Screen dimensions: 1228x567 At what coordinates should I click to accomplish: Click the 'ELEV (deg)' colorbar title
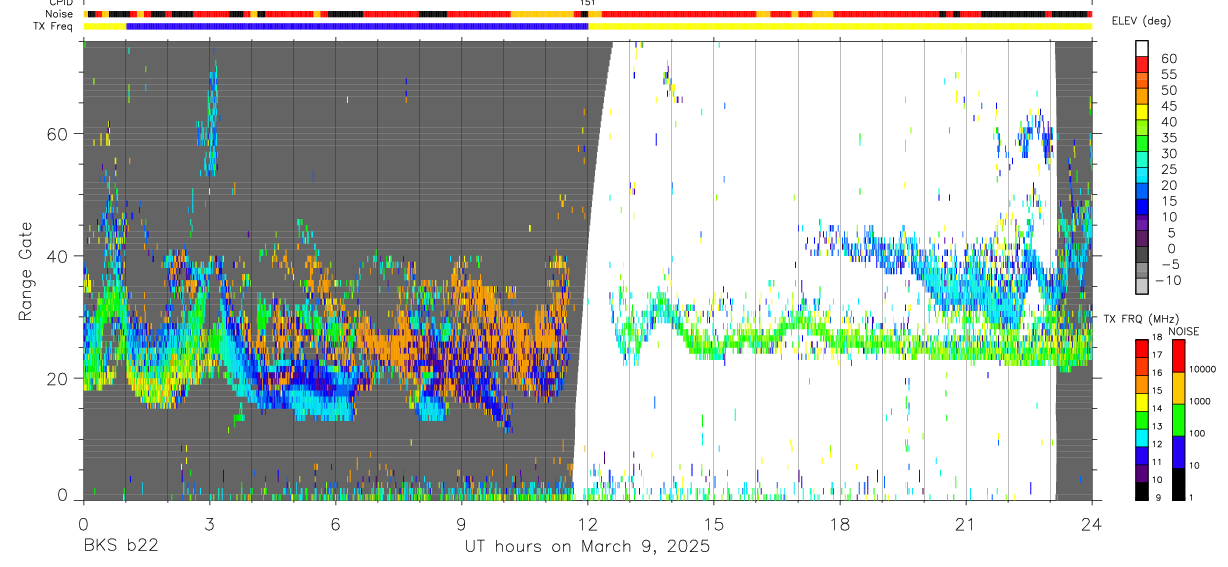click(1141, 21)
